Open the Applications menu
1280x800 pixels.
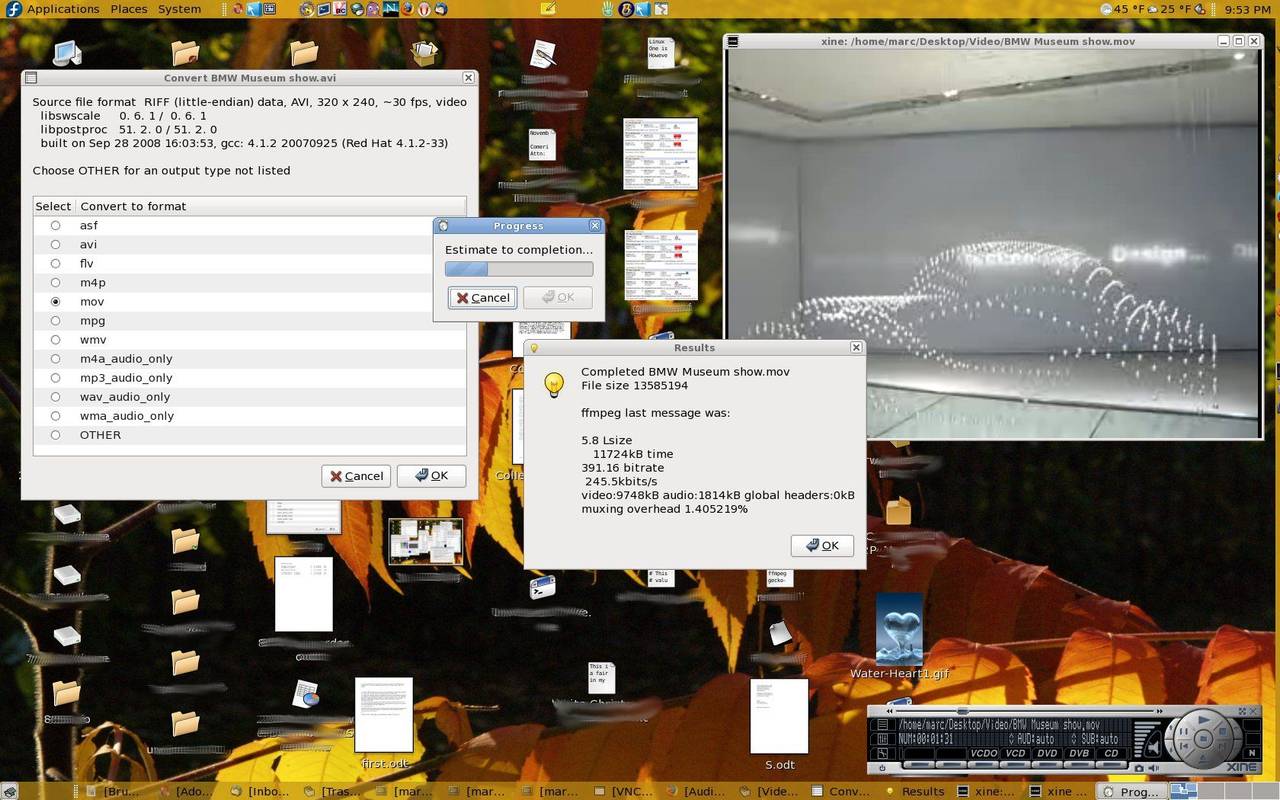click(63, 9)
